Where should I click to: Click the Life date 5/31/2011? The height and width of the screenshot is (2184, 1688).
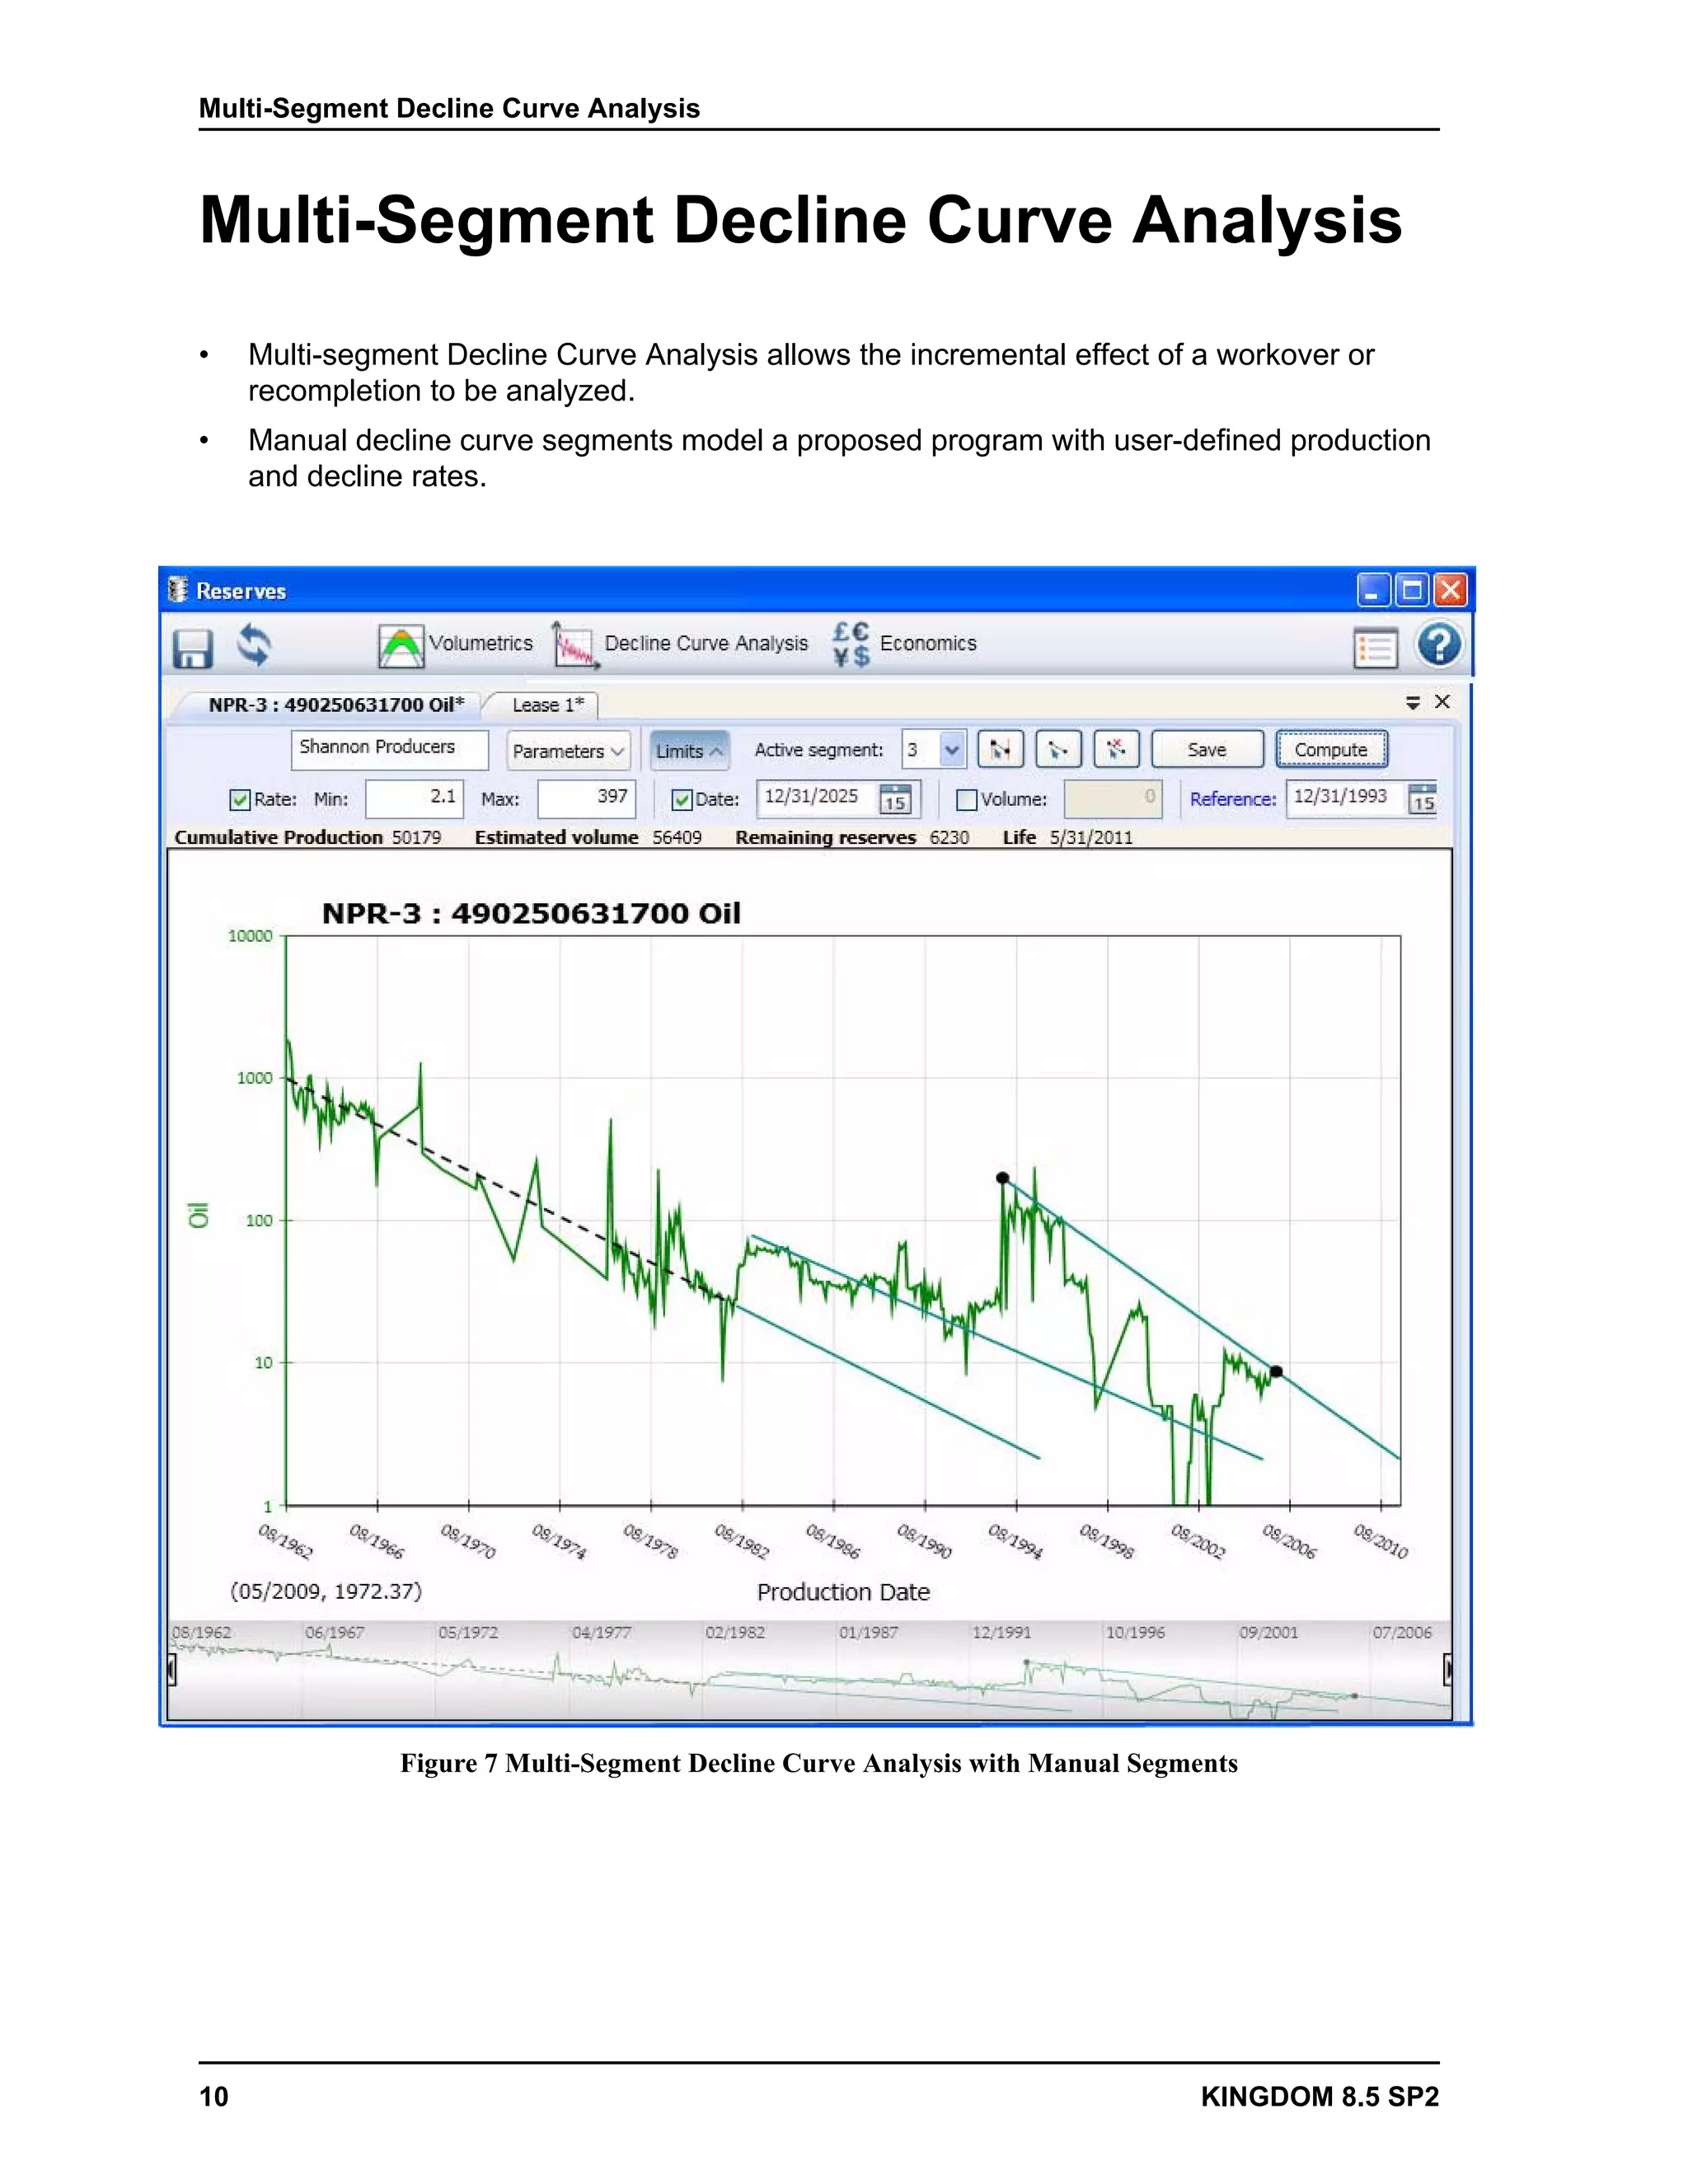pyautogui.click(x=1091, y=837)
